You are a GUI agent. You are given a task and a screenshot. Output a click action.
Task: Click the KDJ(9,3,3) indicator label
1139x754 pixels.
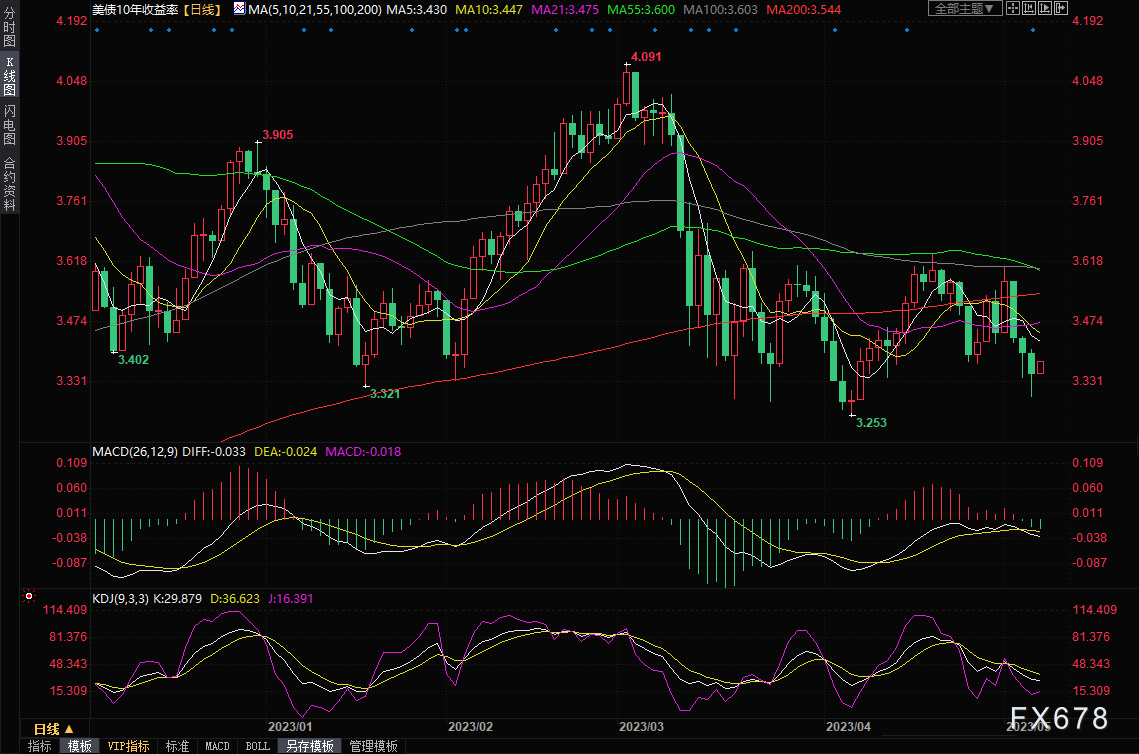[x=120, y=599]
